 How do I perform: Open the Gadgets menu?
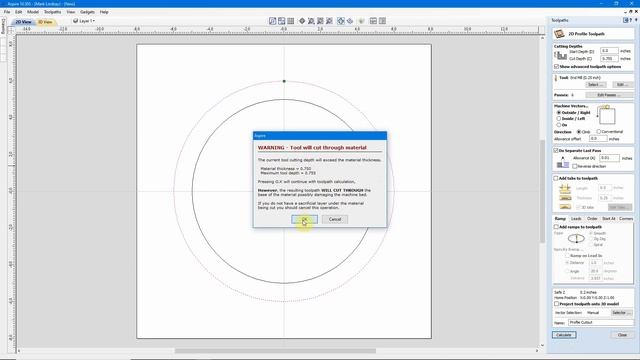pos(87,12)
